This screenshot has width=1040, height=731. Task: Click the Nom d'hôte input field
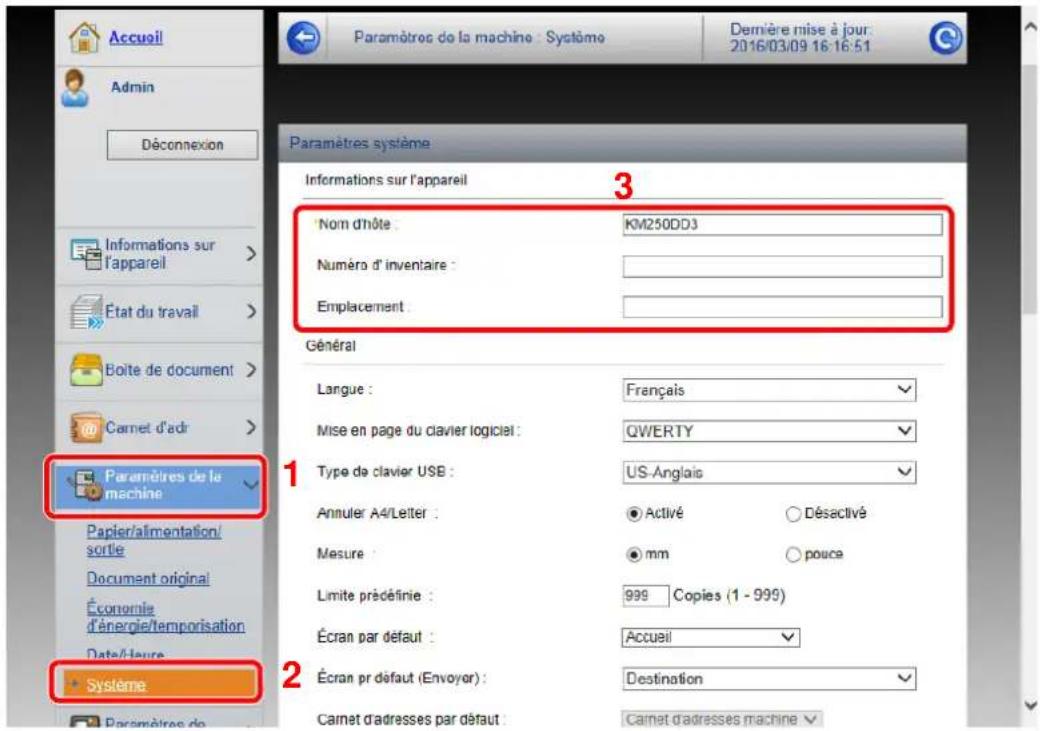point(782,224)
